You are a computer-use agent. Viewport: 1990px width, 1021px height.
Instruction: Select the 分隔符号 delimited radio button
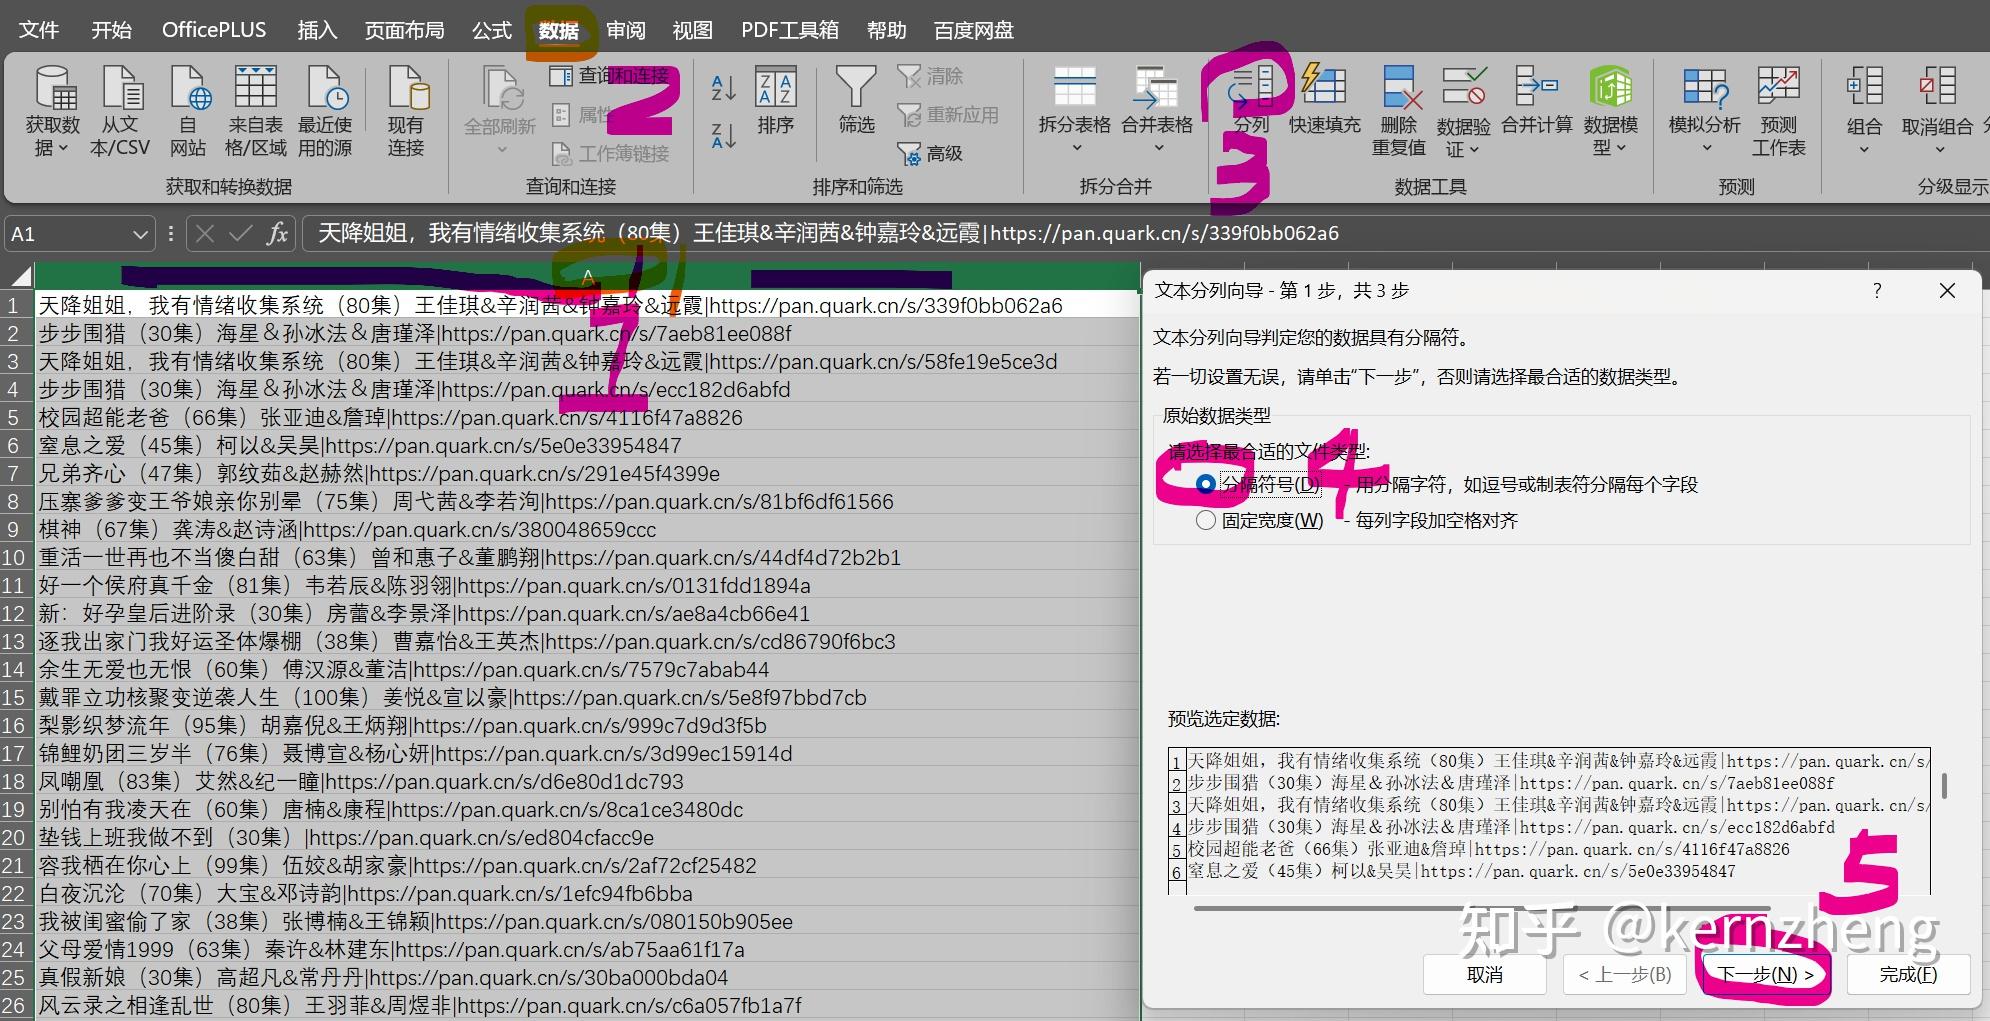pos(1206,484)
